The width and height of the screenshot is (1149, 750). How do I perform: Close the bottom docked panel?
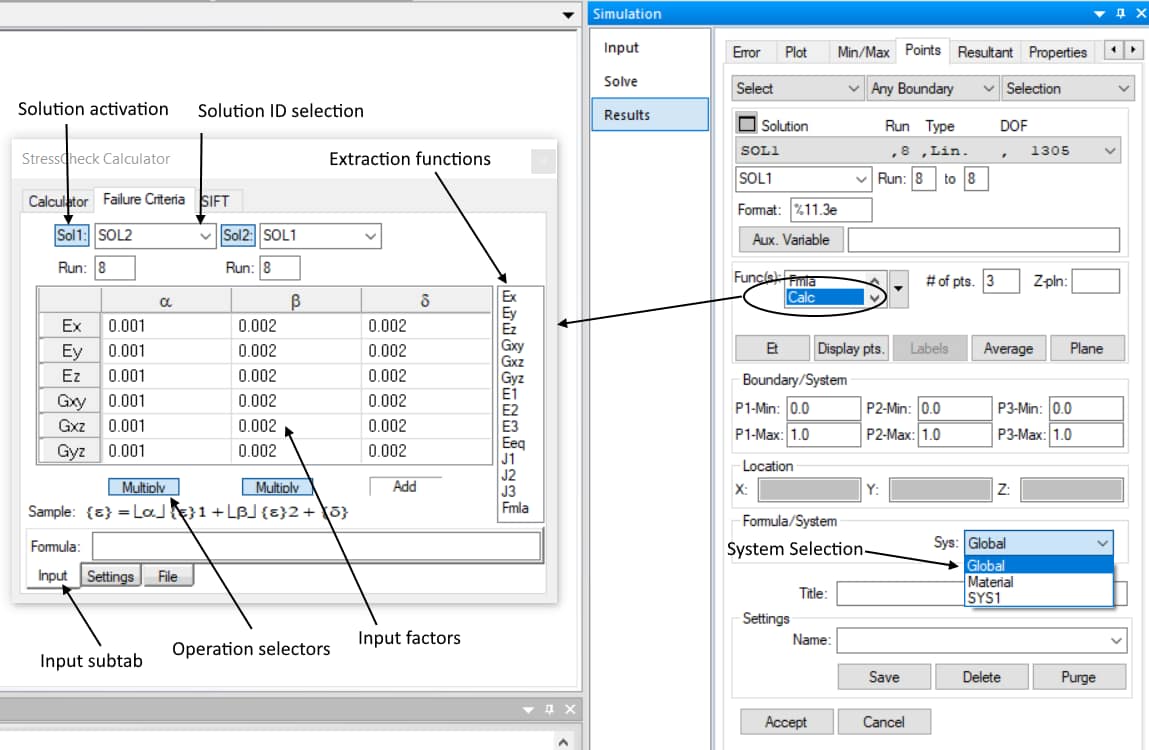(x=569, y=709)
